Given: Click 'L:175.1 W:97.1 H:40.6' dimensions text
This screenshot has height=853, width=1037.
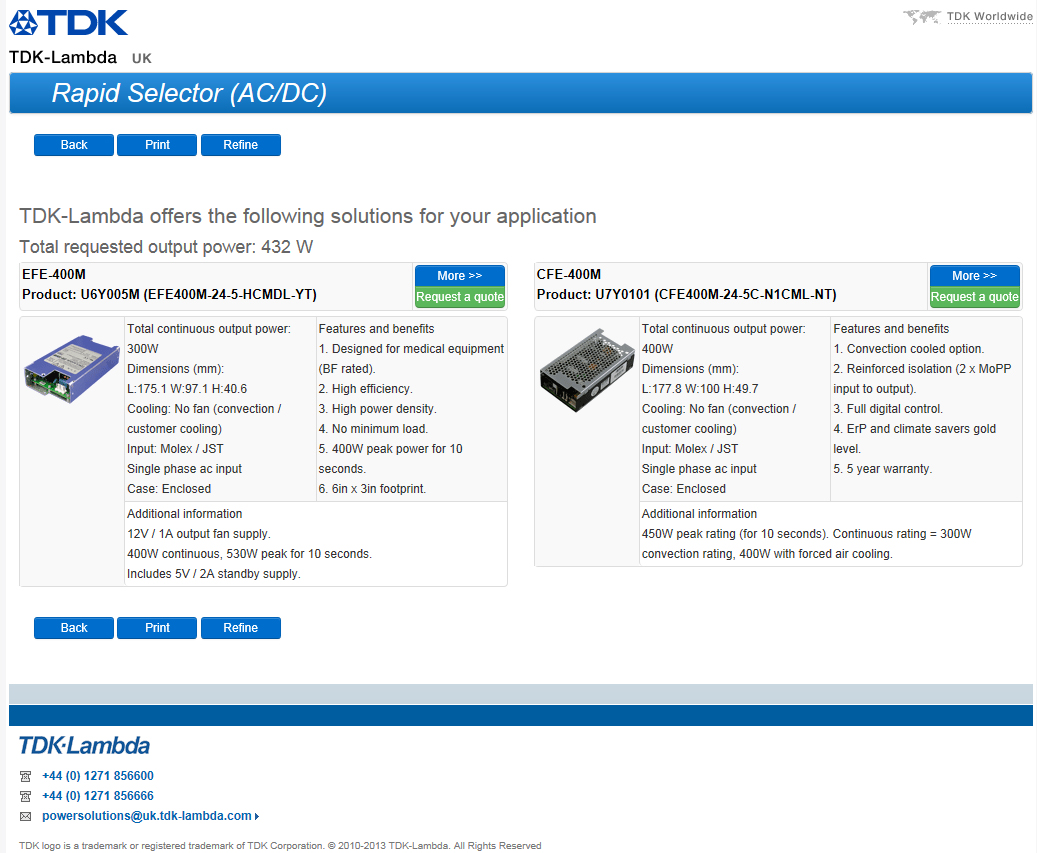Looking at the screenshot, I should [x=187, y=389].
